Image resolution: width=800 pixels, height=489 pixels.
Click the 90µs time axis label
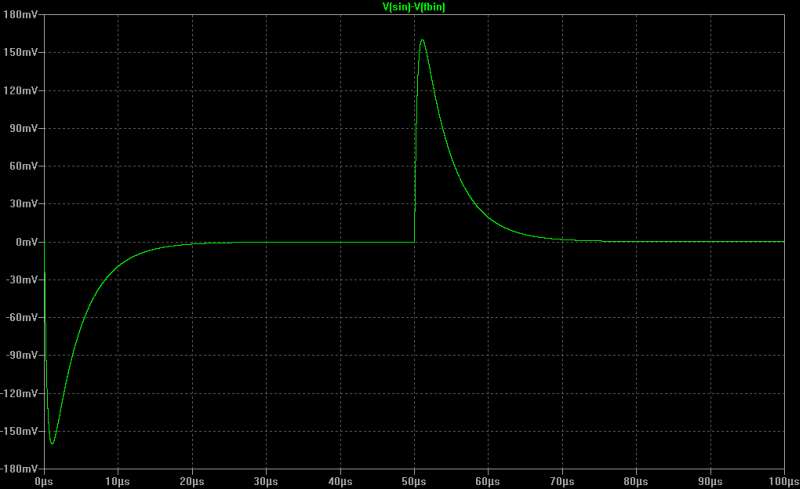(x=710, y=482)
